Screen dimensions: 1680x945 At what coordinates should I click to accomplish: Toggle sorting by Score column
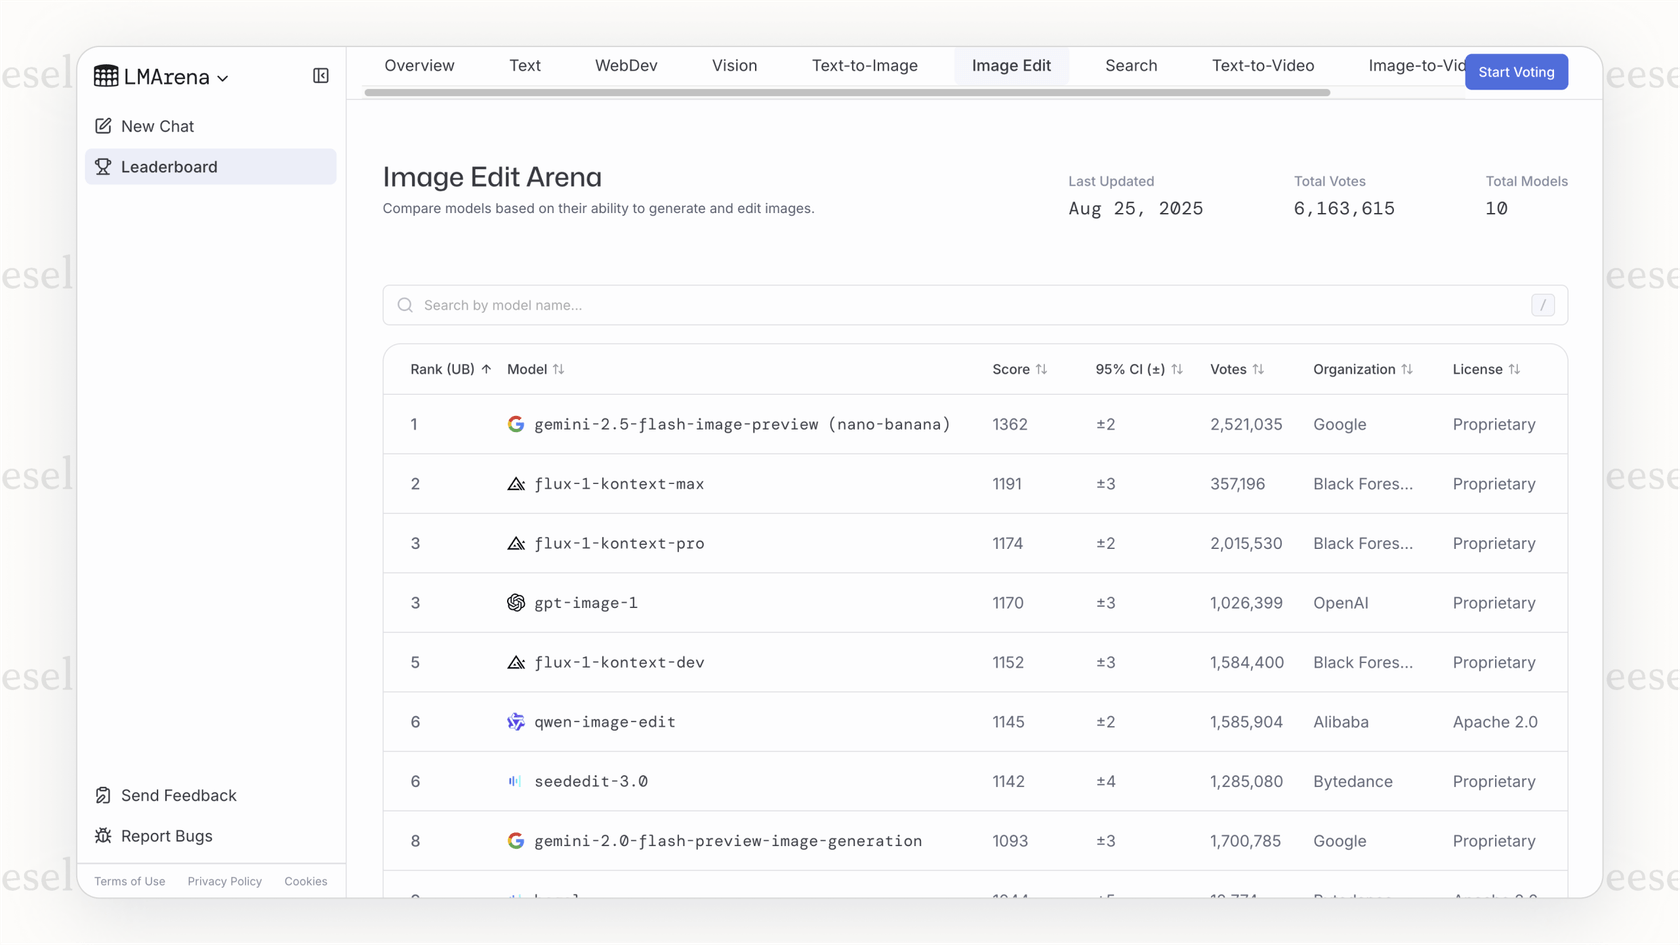[x=1041, y=369]
